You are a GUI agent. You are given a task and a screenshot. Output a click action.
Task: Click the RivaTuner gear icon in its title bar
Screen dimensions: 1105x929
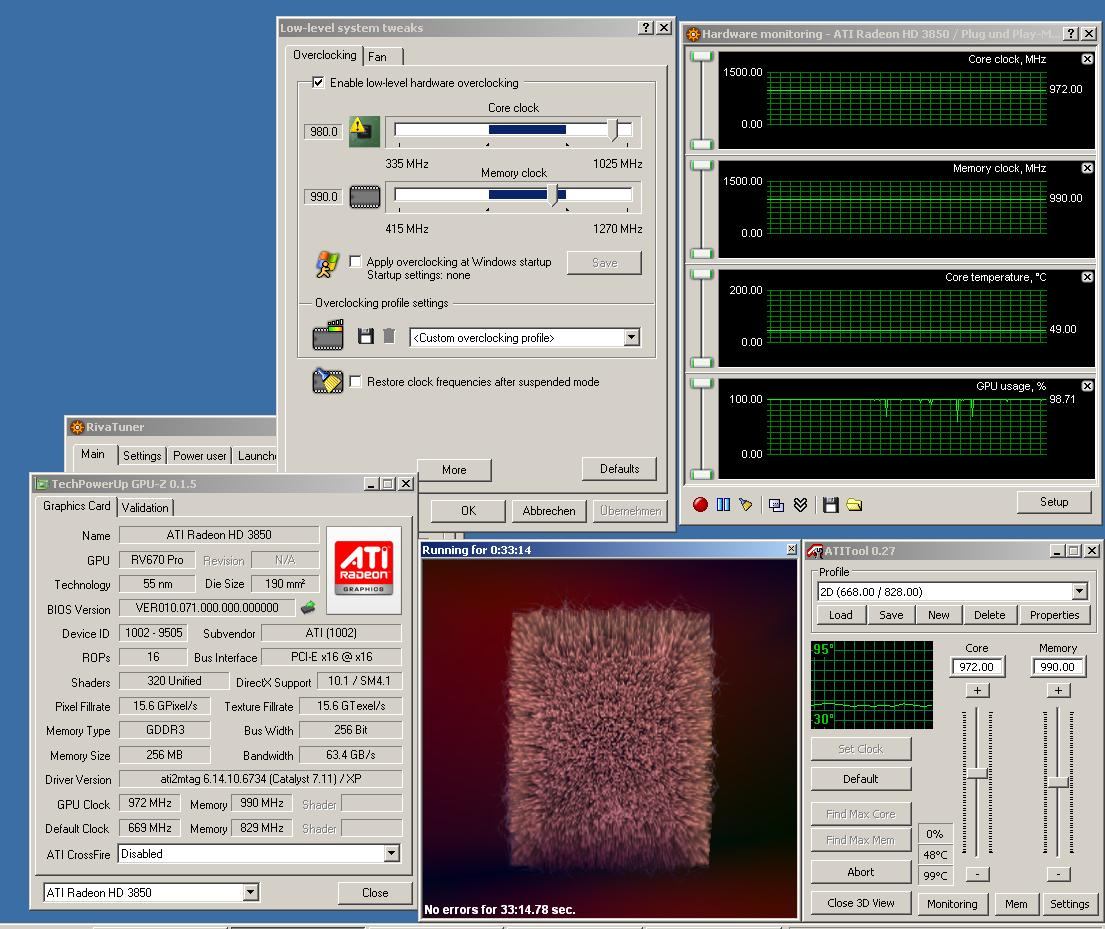pyautogui.click(x=77, y=426)
